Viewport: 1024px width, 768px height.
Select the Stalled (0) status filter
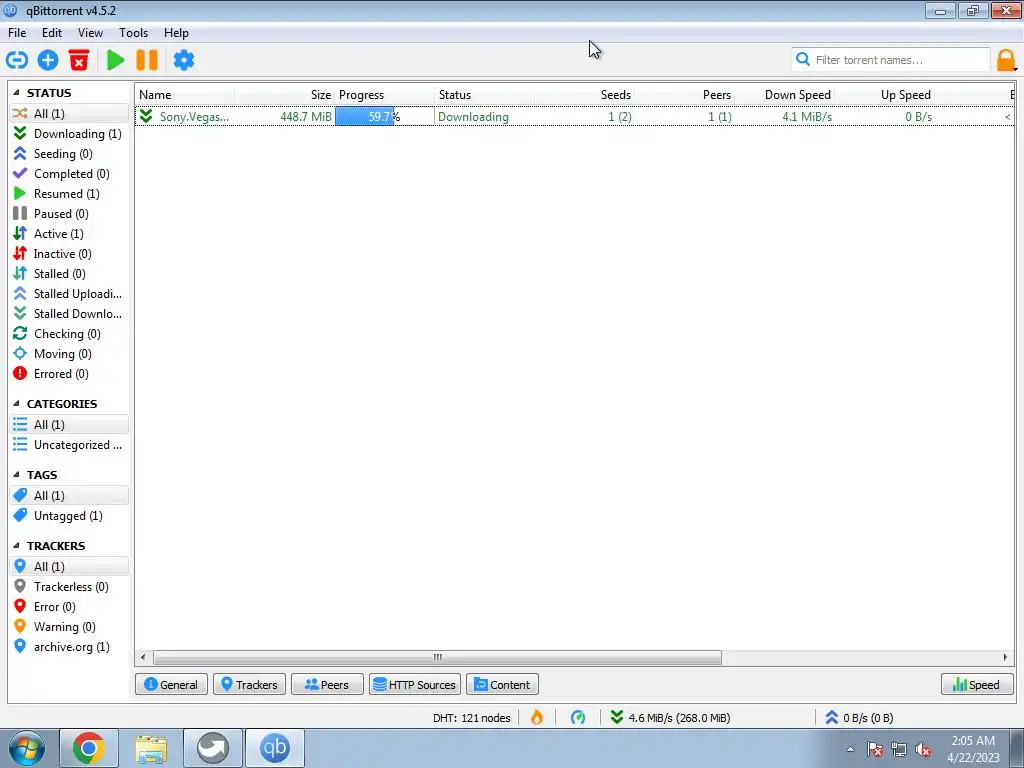(68, 274)
